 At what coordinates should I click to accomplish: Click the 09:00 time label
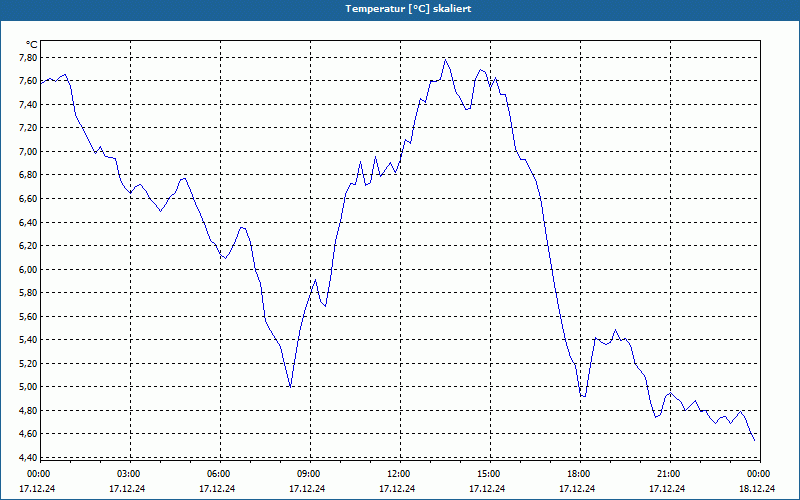tap(309, 474)
